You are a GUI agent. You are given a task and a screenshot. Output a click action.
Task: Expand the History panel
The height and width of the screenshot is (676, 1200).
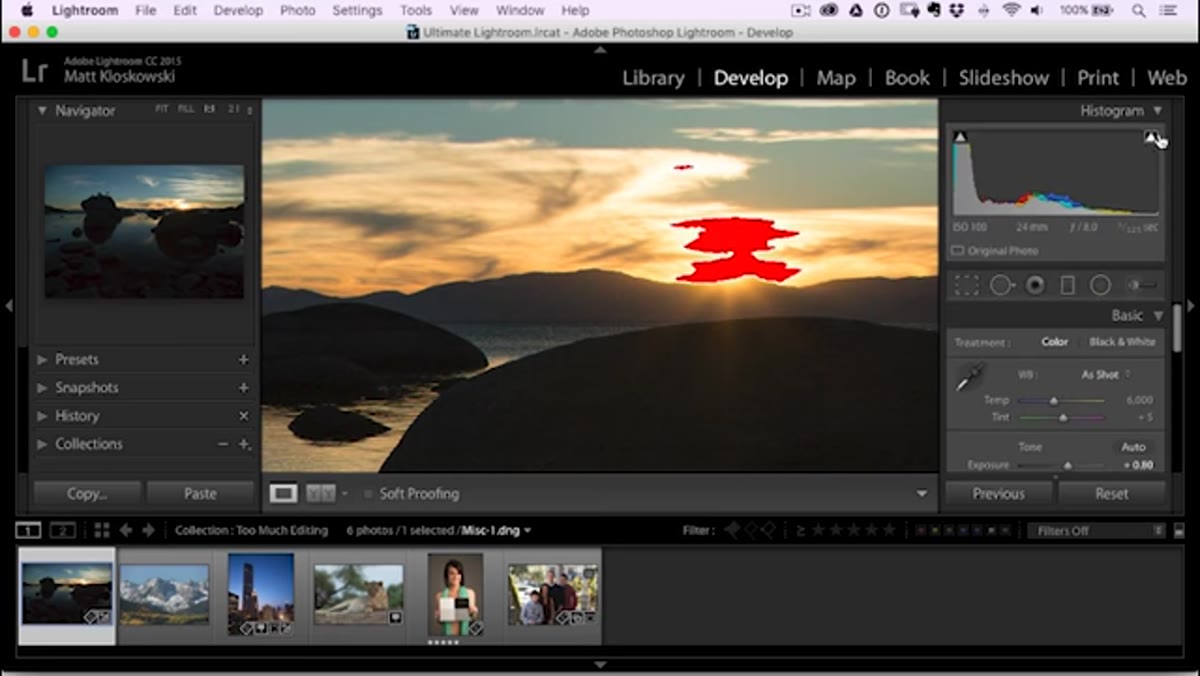pyautogui.click(x=43, y=416)
